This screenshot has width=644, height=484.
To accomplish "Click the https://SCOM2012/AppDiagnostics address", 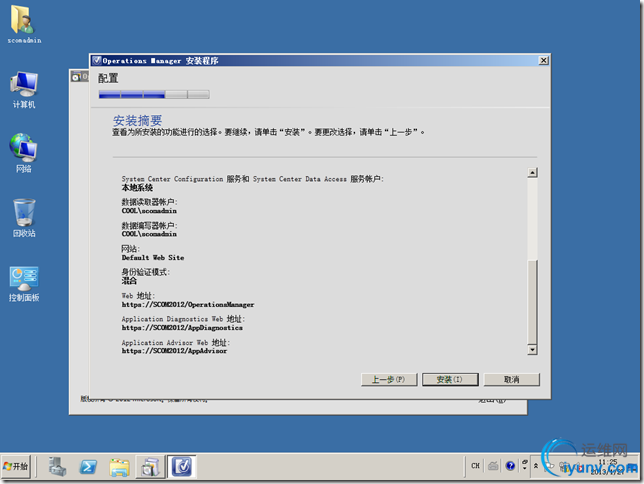I will click(x=182, y=328).
